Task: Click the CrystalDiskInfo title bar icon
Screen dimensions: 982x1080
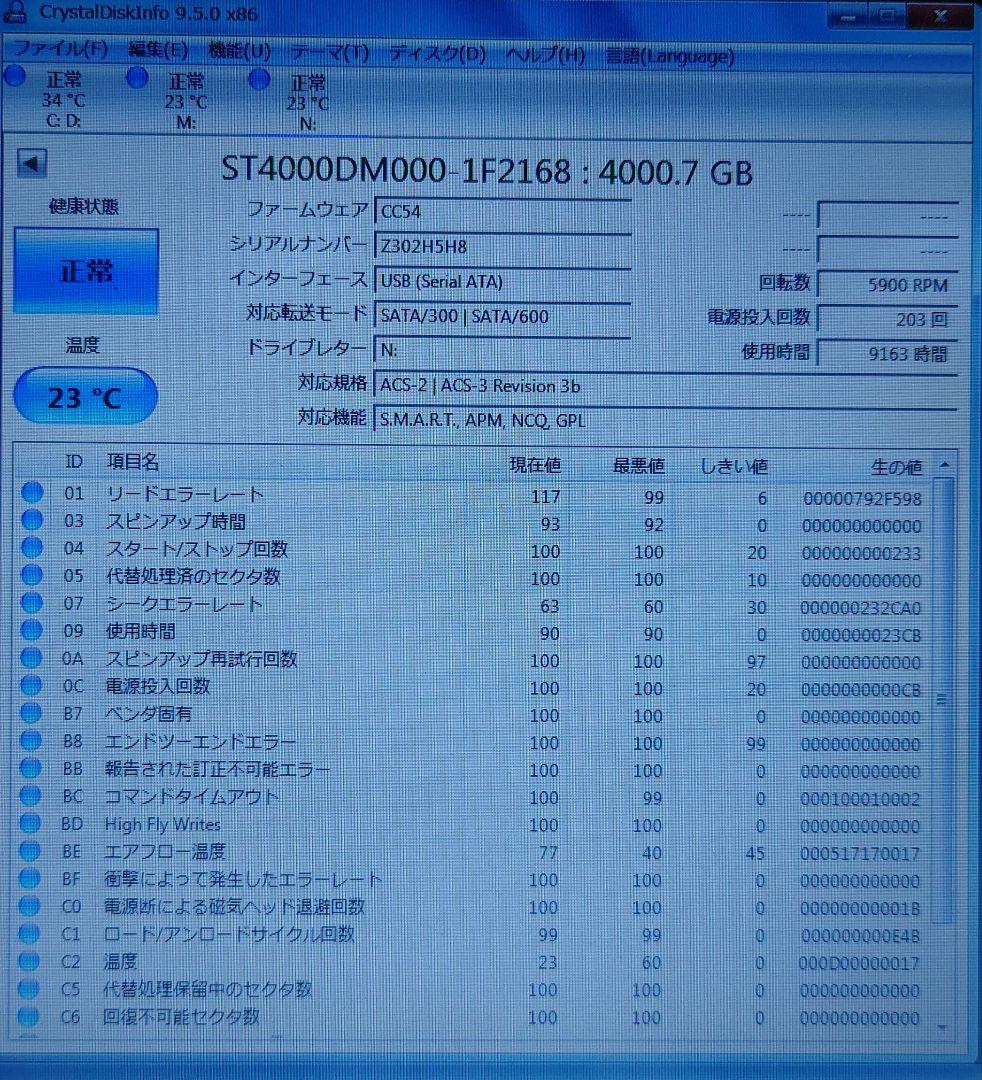Action: coord(14,14)
